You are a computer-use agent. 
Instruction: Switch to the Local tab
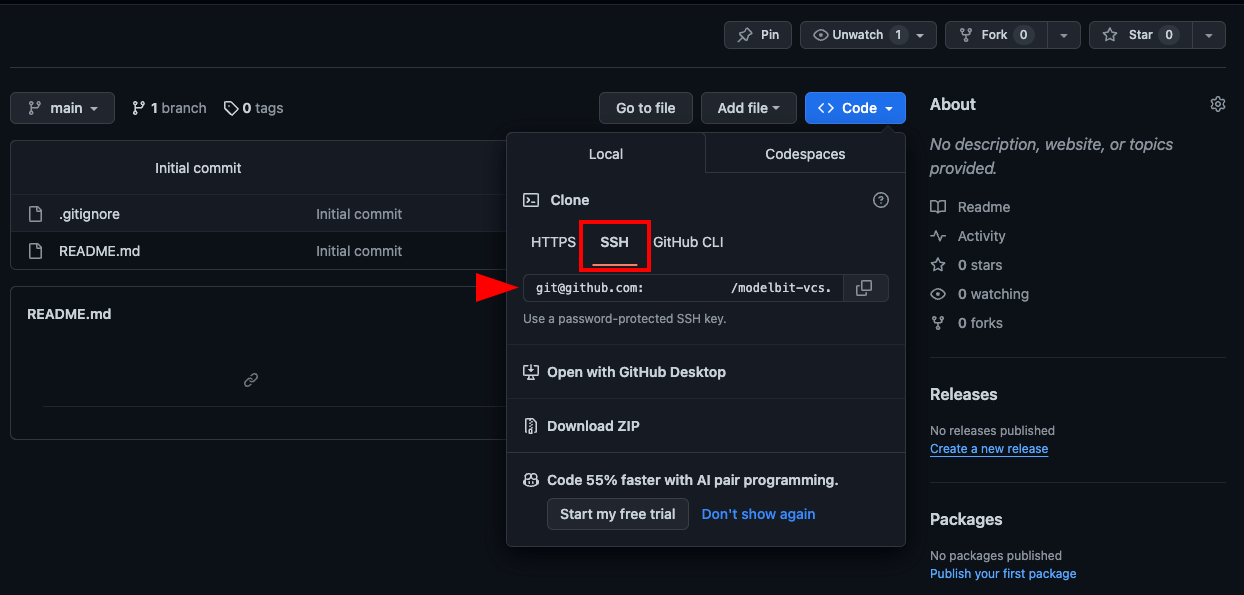606,154
